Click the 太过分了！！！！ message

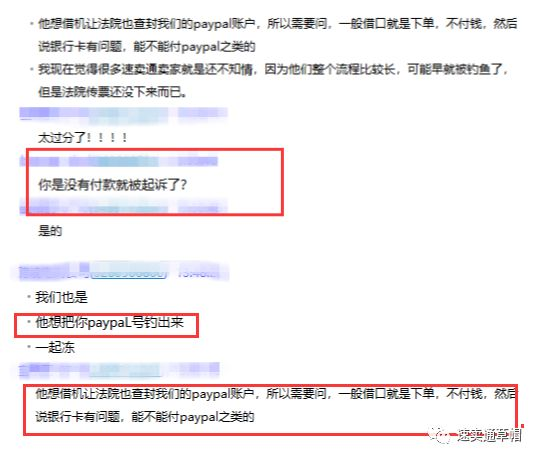click(x=83, y=138)
